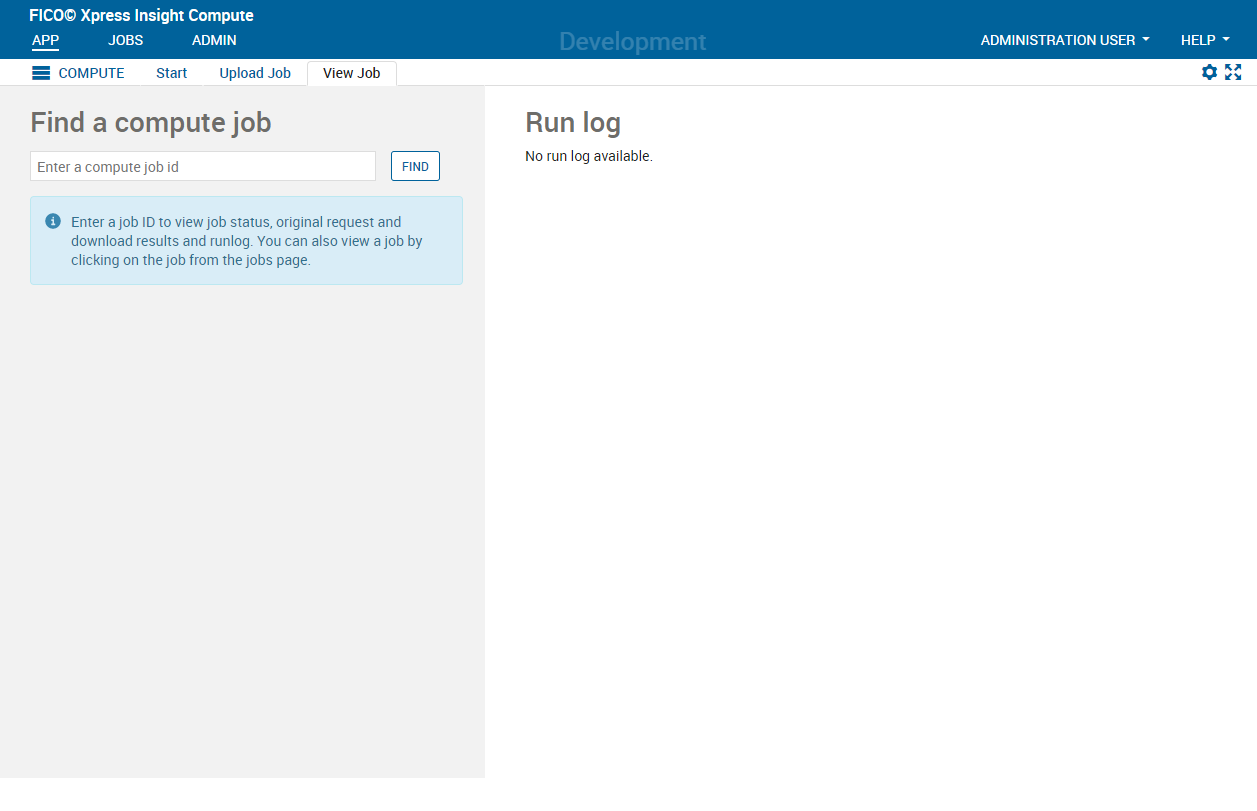The image size is (1257, 811).
Task: Click the Development environment label
Action: [632, 41]
